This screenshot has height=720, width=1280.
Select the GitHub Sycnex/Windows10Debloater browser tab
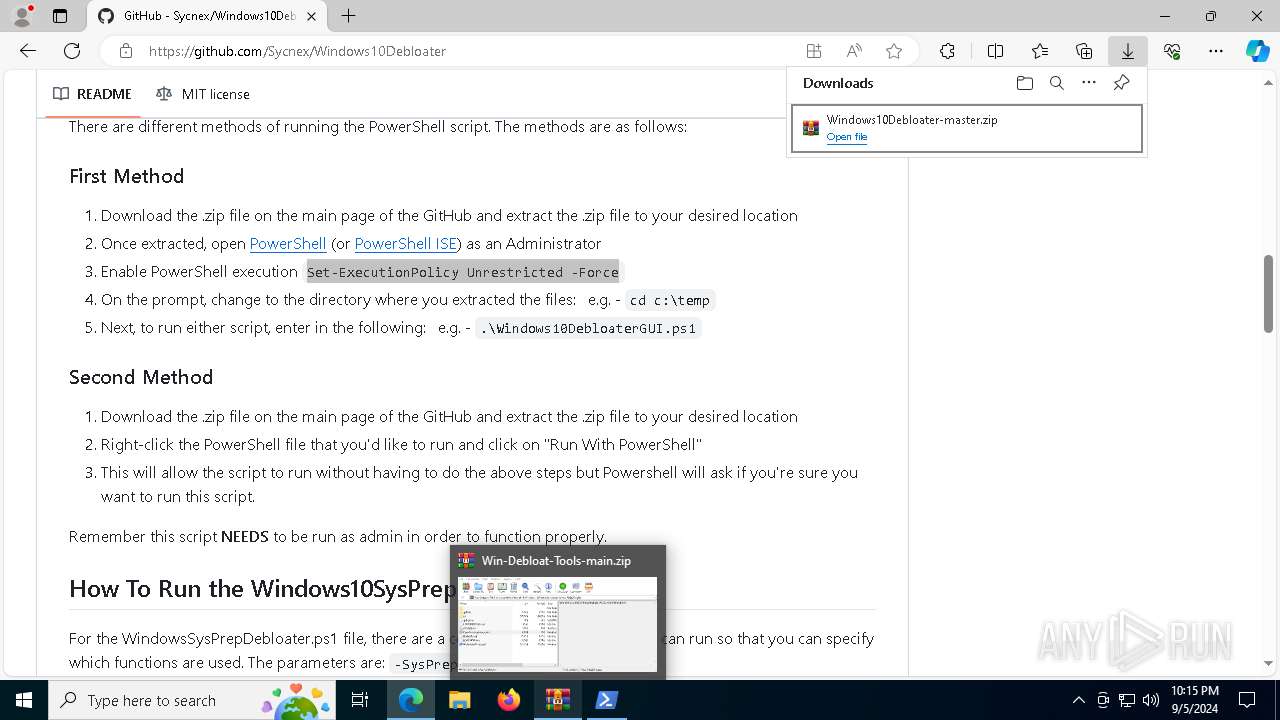point(208,16)
